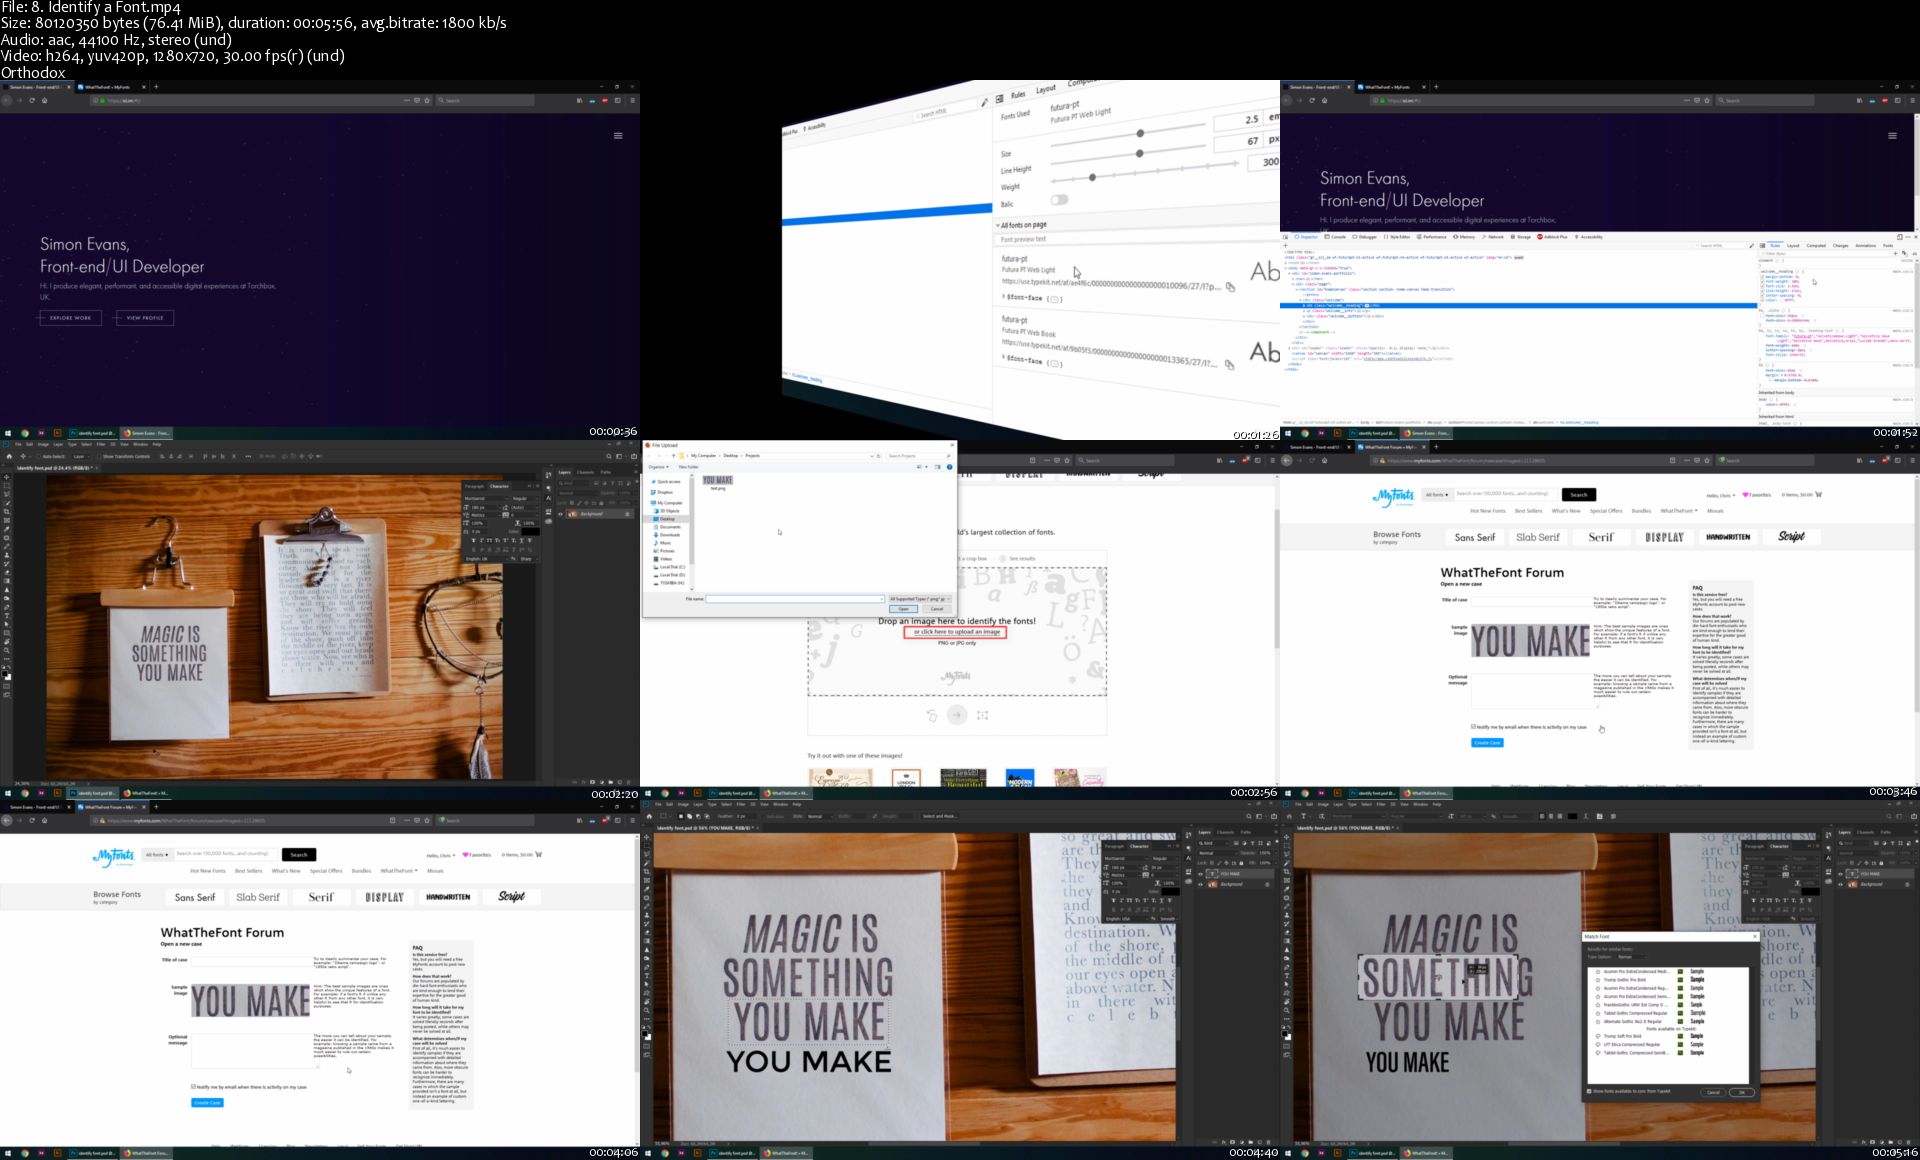The width and height of the screenshot is (1920, 1160).
Task: Copy first futura-pt font URL icon, frame 00:01:26
Action: point(1230,287)
